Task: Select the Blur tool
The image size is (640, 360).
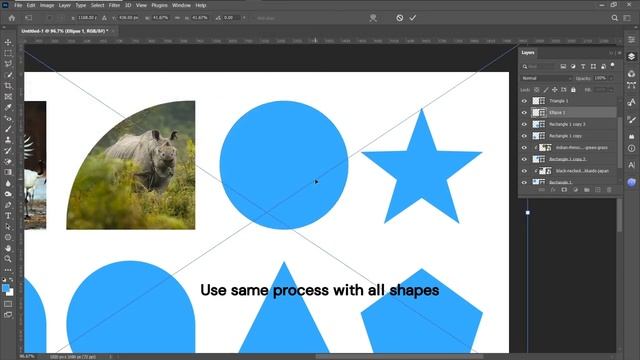Action: point(8,183)
